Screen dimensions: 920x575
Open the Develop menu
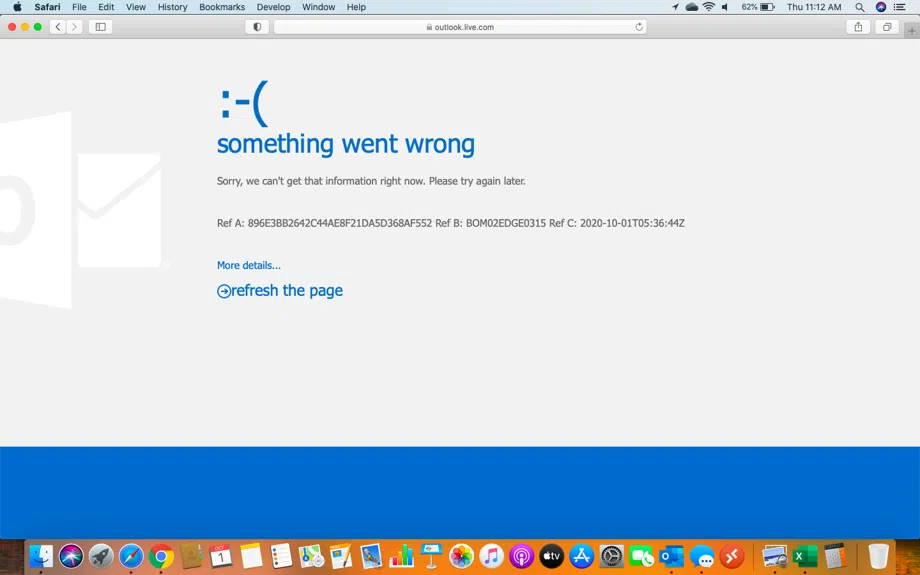tap(273, 7)
